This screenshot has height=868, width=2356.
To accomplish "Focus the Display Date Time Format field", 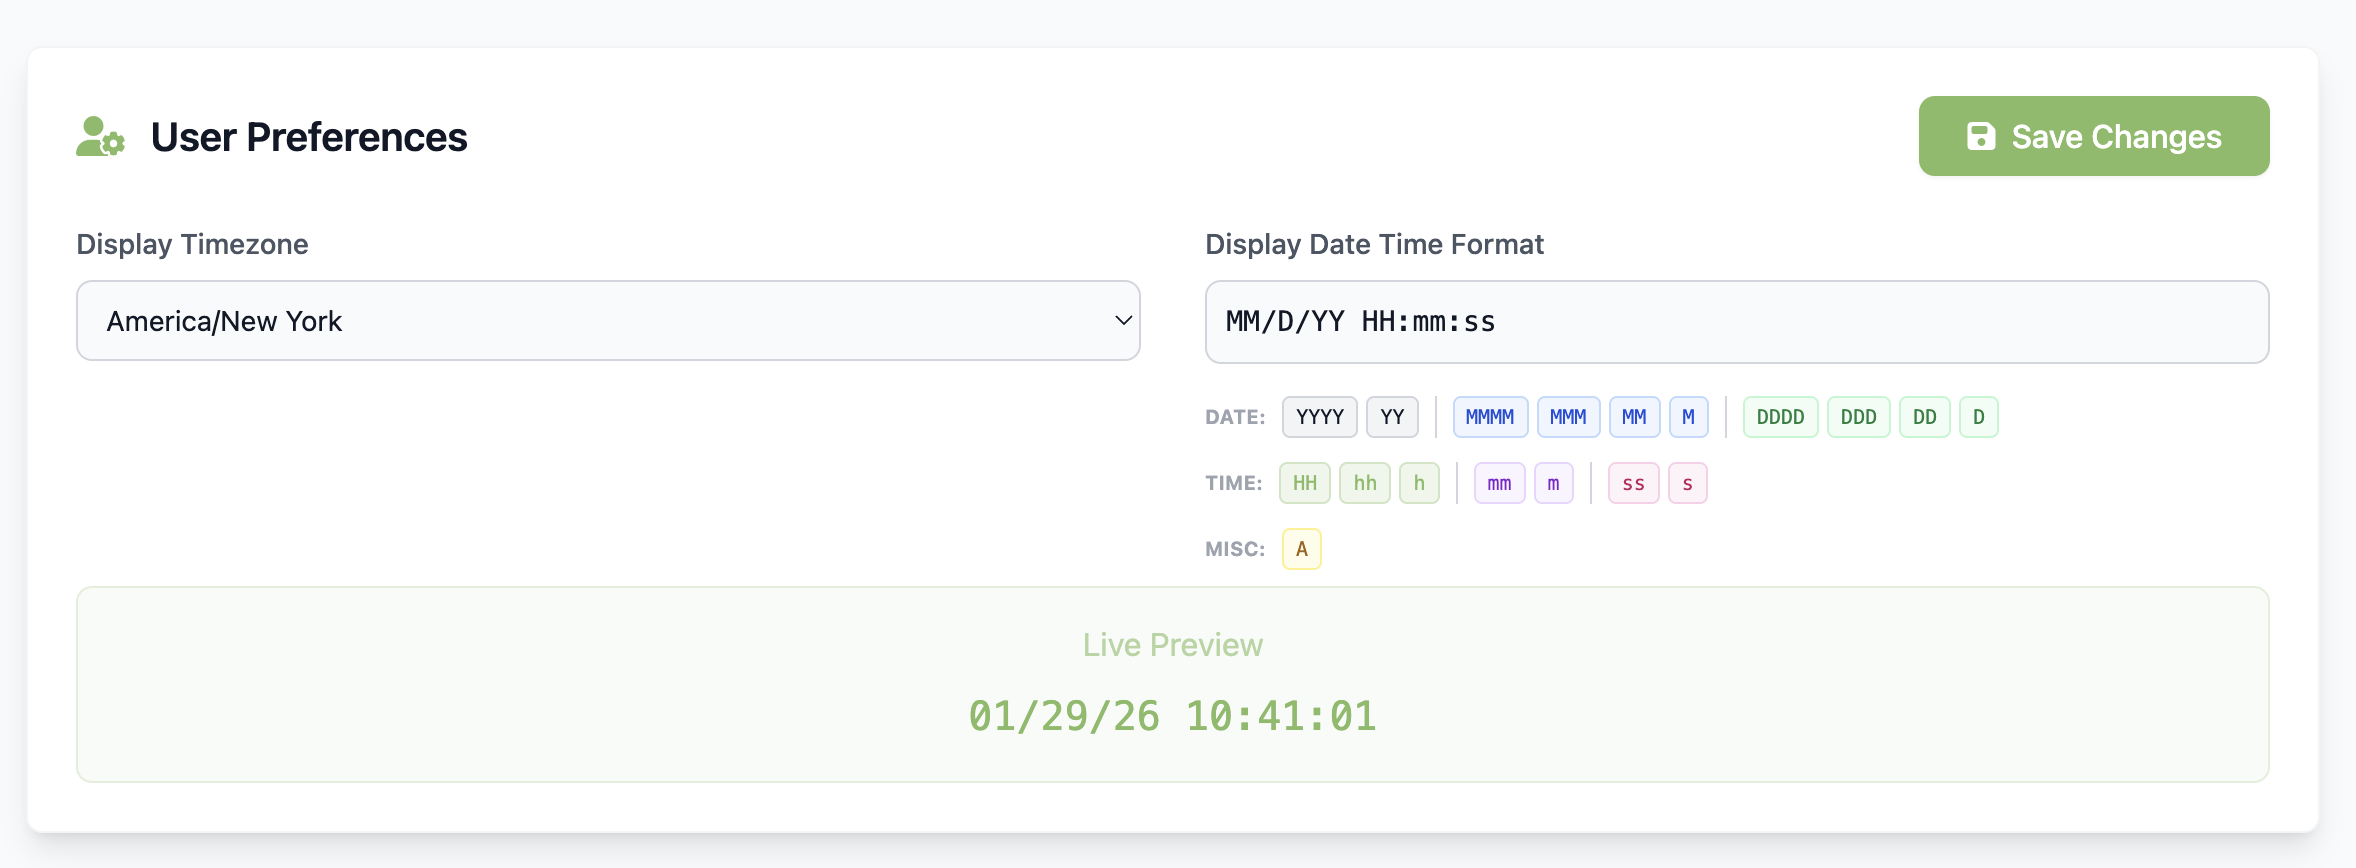I will [x=1736, y=322].
